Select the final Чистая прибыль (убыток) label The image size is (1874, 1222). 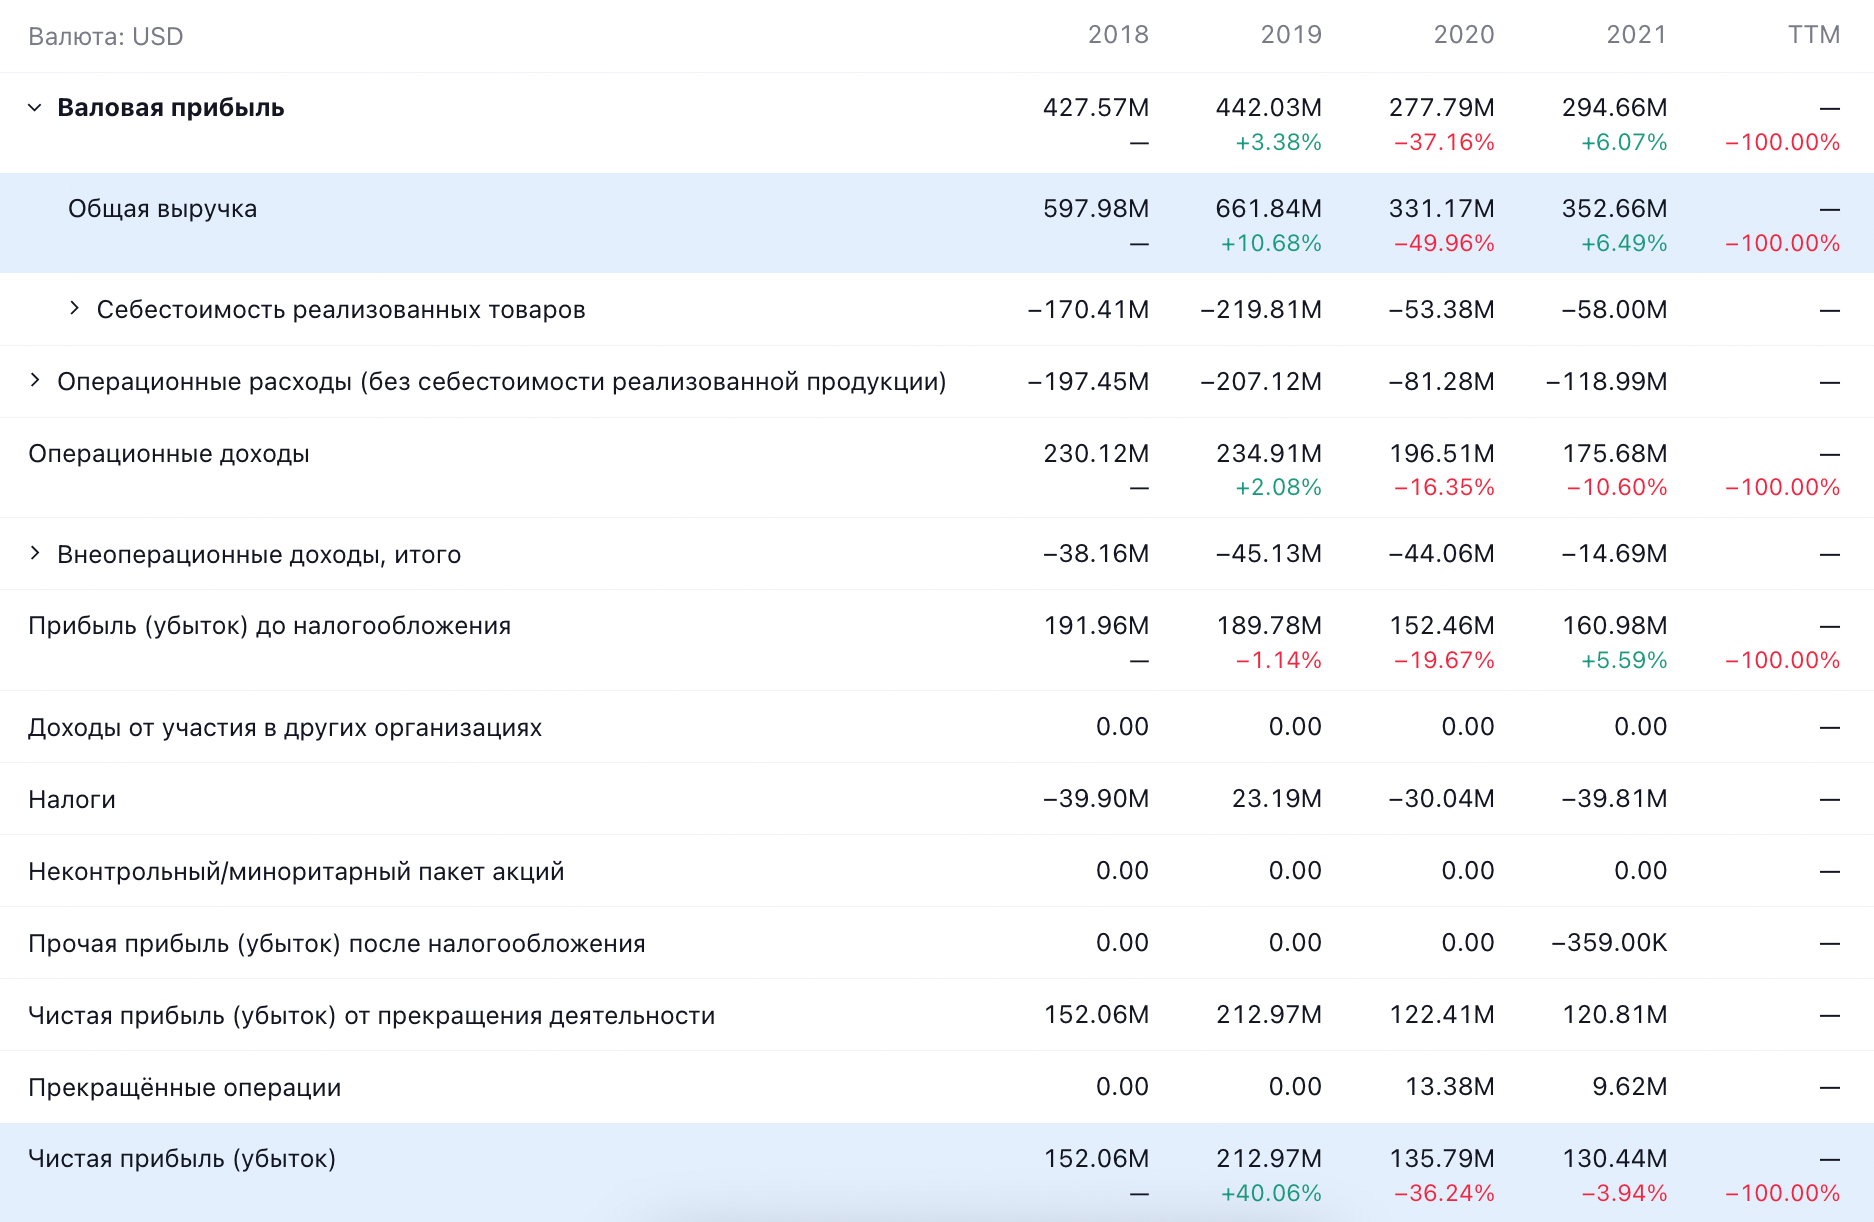tap(182, 1159)
